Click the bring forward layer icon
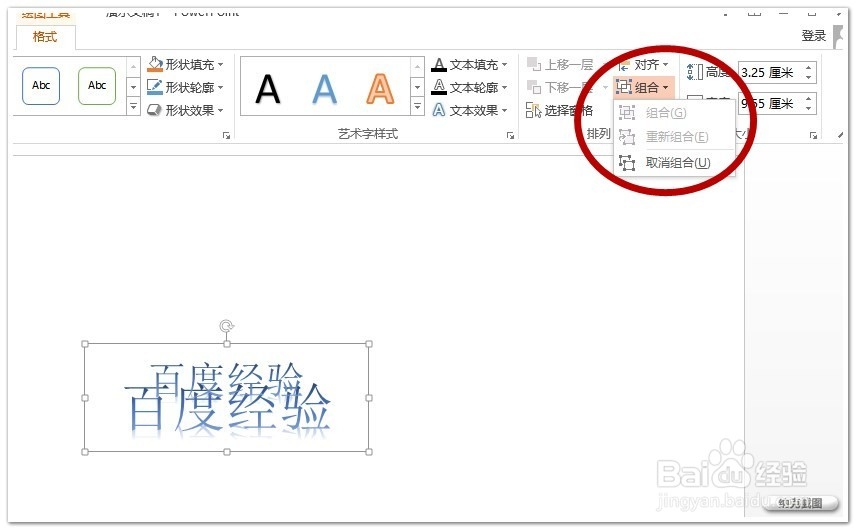The height and width of the screenshot is (530, 856). tap(534, 64)
